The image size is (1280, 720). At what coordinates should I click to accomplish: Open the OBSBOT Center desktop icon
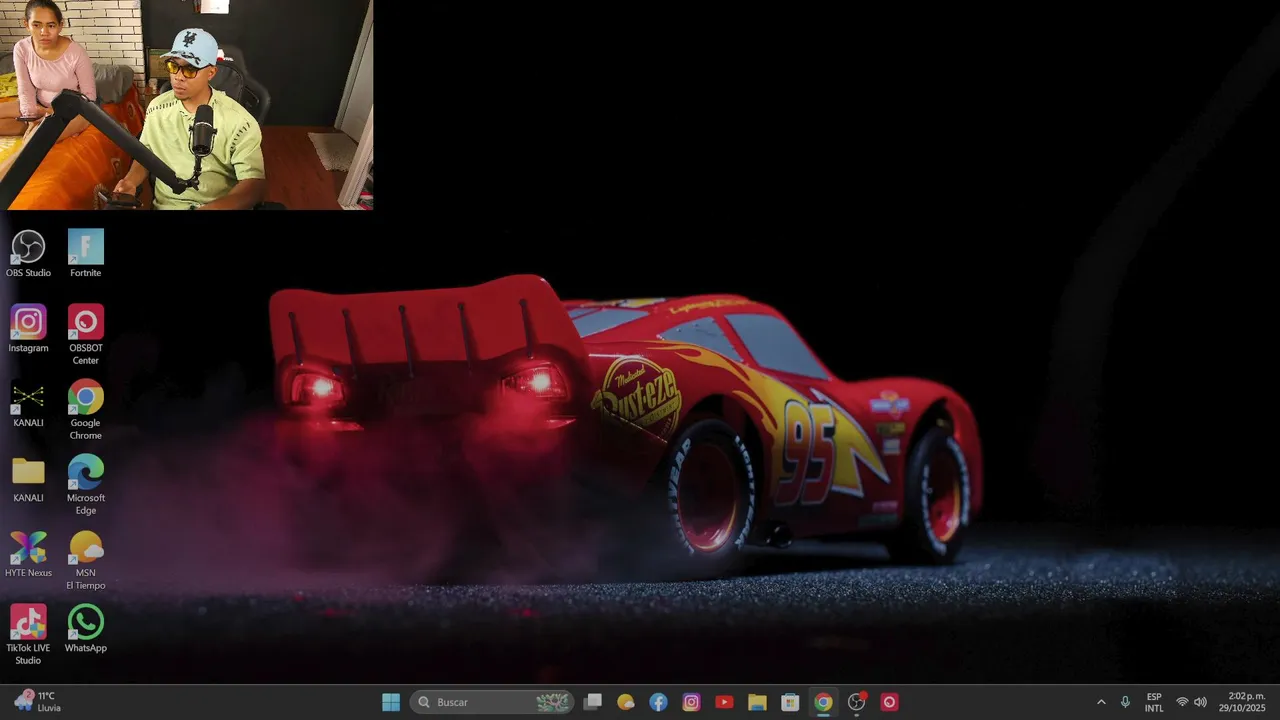tap(86, 334)
